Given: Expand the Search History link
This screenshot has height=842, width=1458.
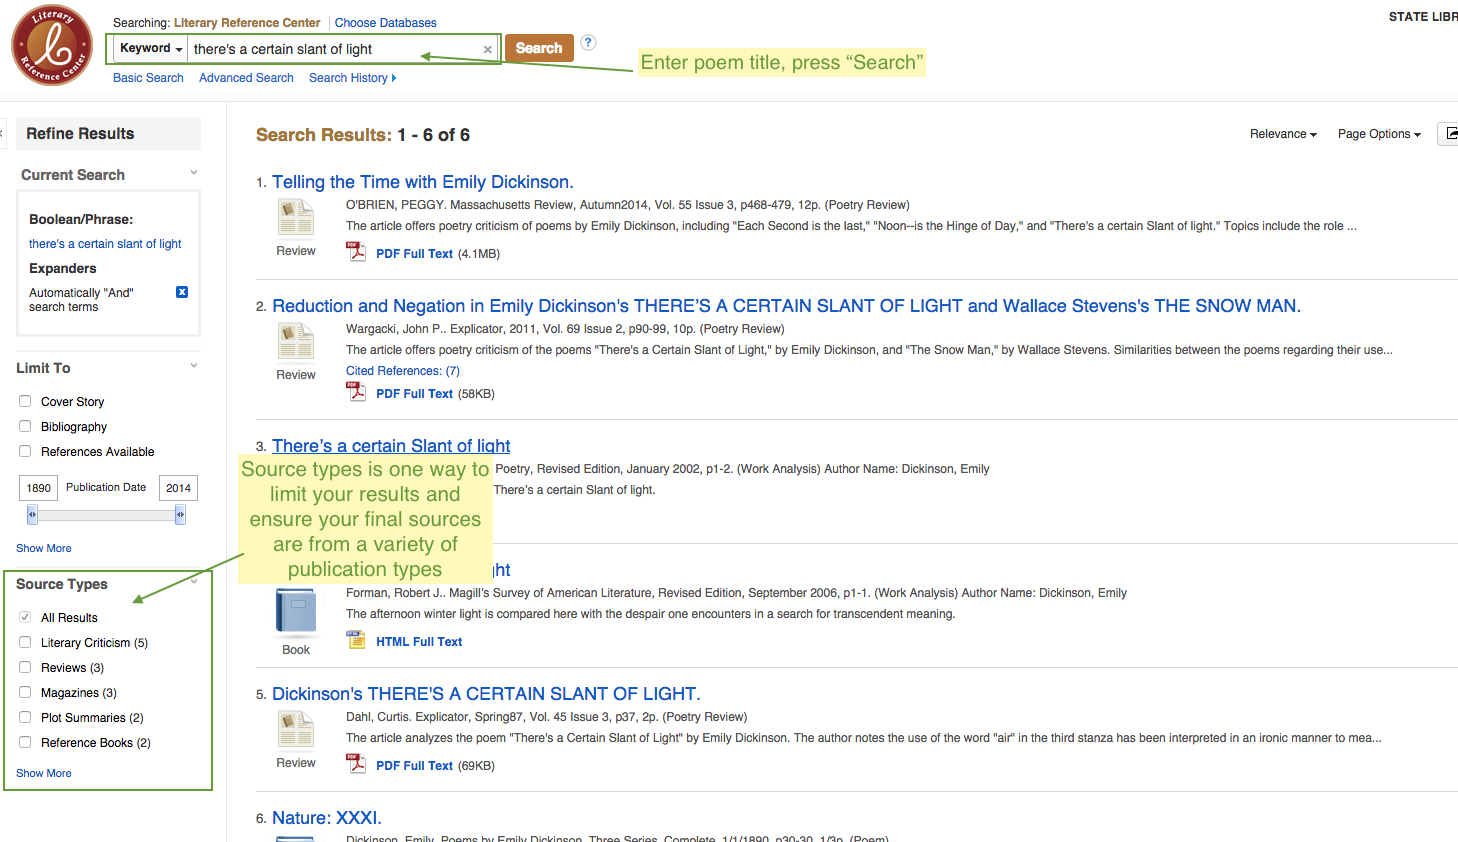Looking at the screenshot, I should pos(352,78).
